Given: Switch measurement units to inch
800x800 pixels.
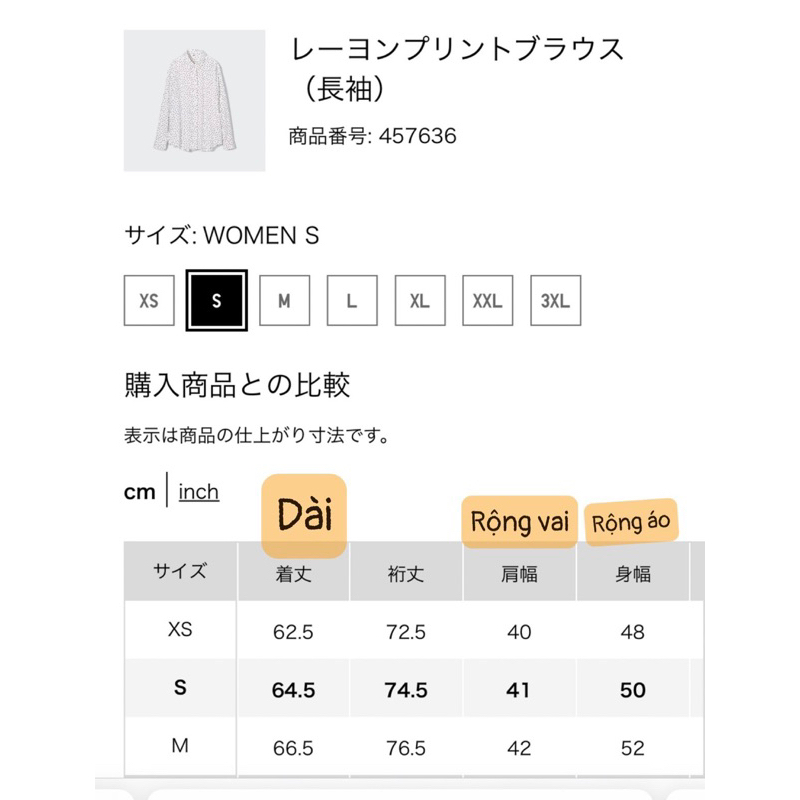Looking at the screenshot, I should pos(198,492).
